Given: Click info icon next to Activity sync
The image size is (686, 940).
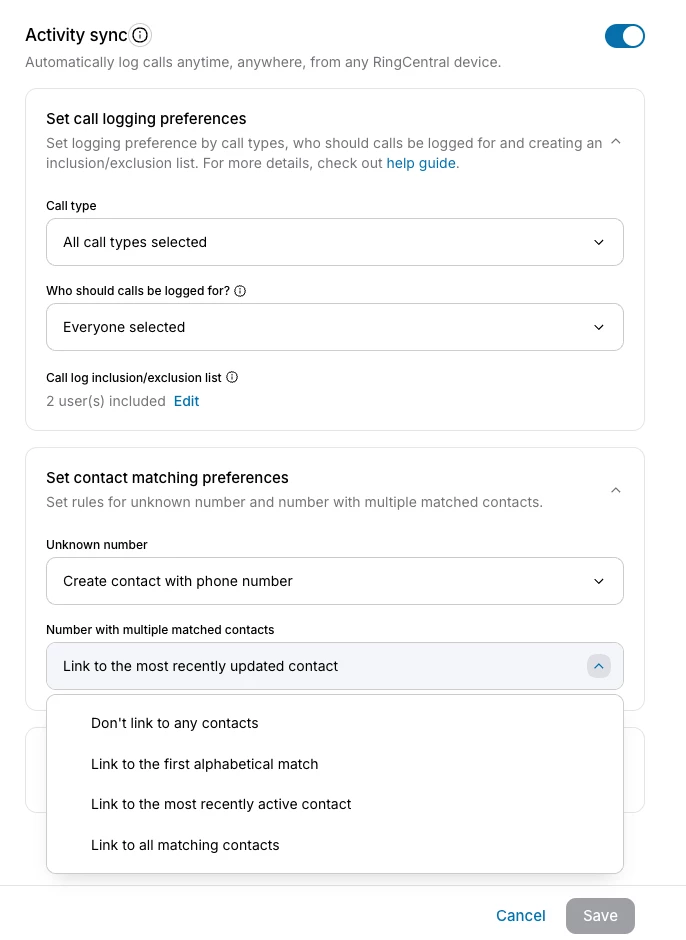Looking at the screenshot, I should click(140, 36).
